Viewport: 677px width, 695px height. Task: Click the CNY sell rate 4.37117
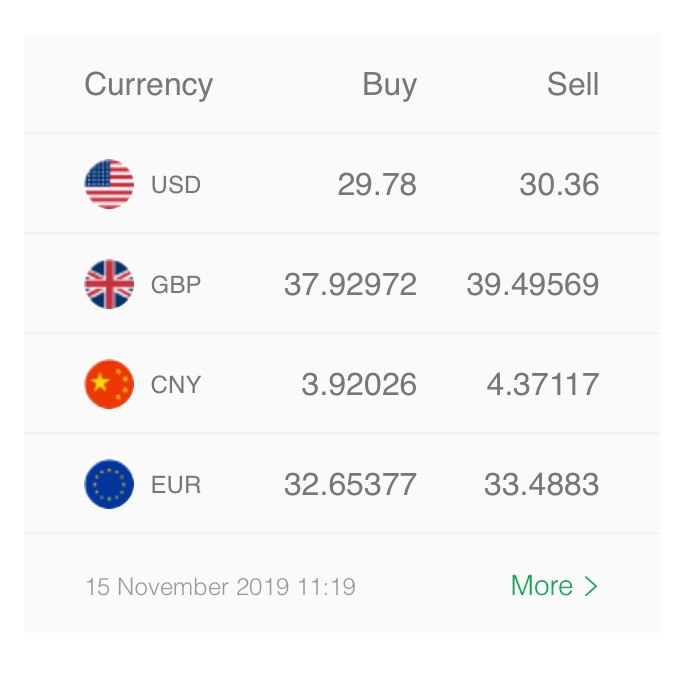[x=543, y=384]
